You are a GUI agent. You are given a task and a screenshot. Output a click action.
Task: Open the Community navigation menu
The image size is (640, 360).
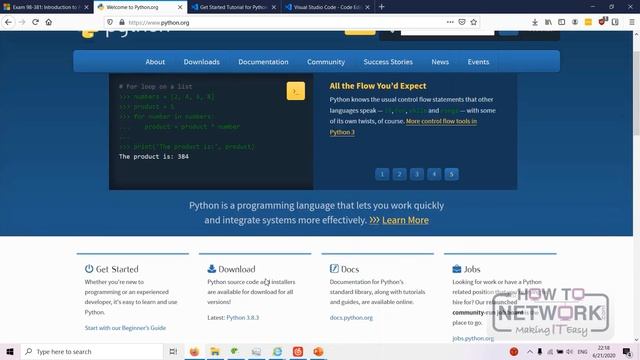coord(326,62)
